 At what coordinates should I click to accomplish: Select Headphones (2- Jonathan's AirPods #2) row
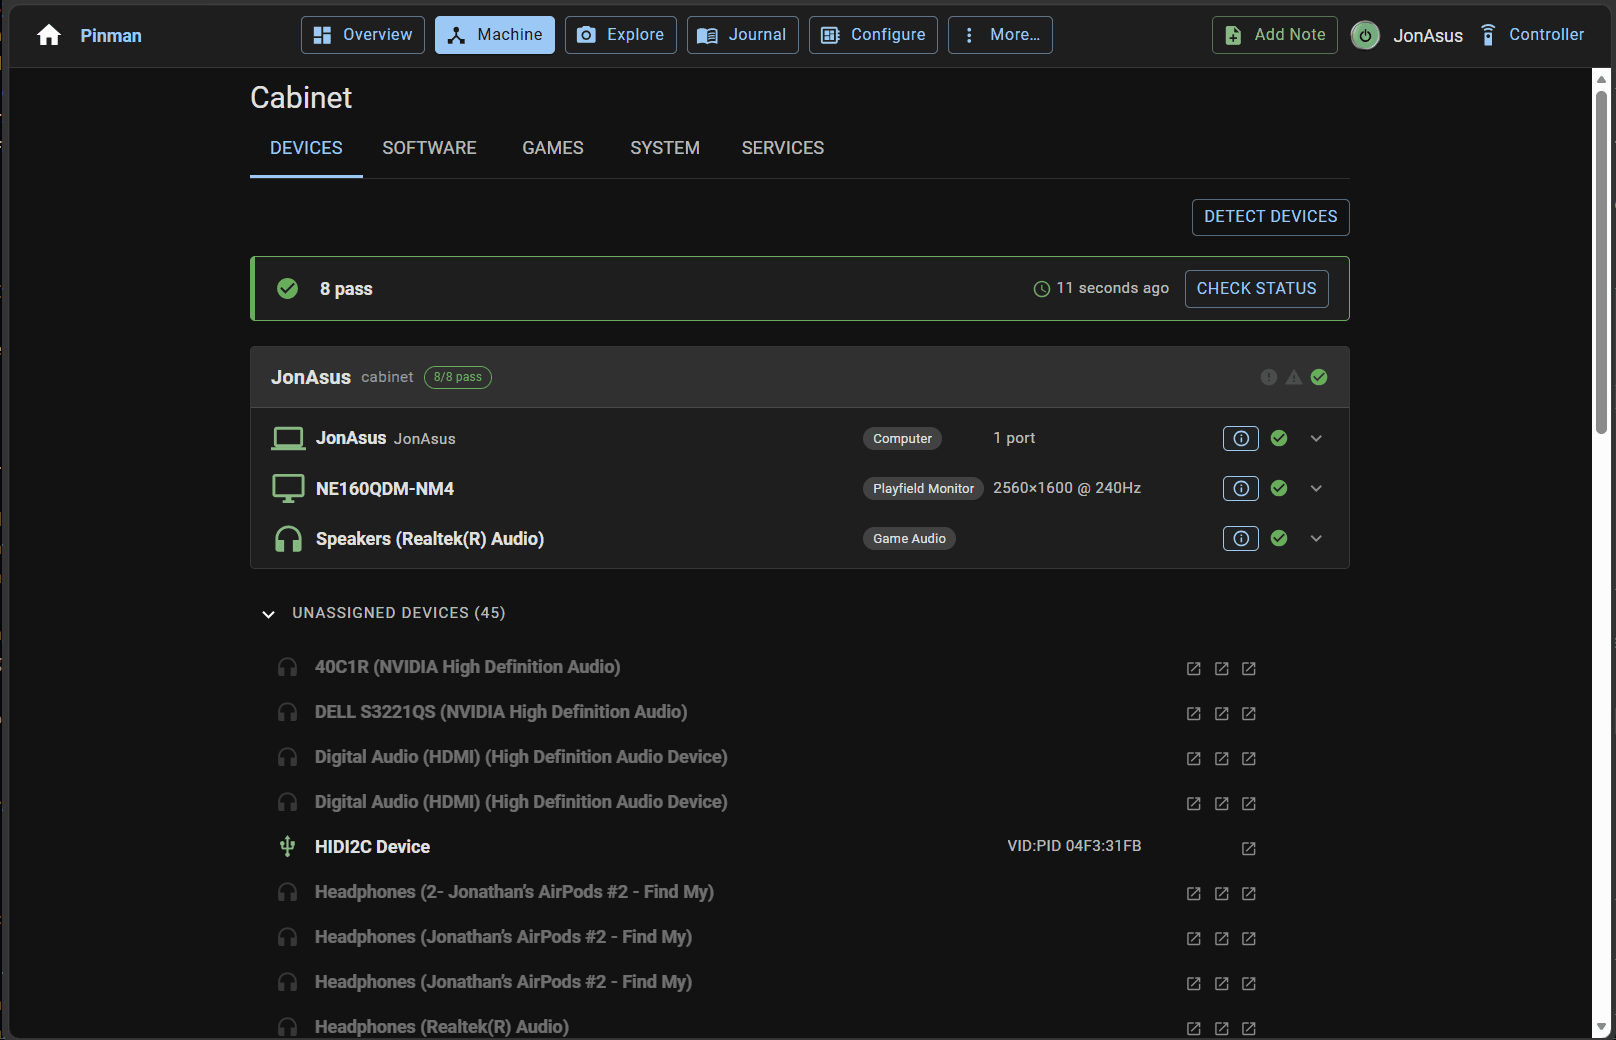click(766, 892)
